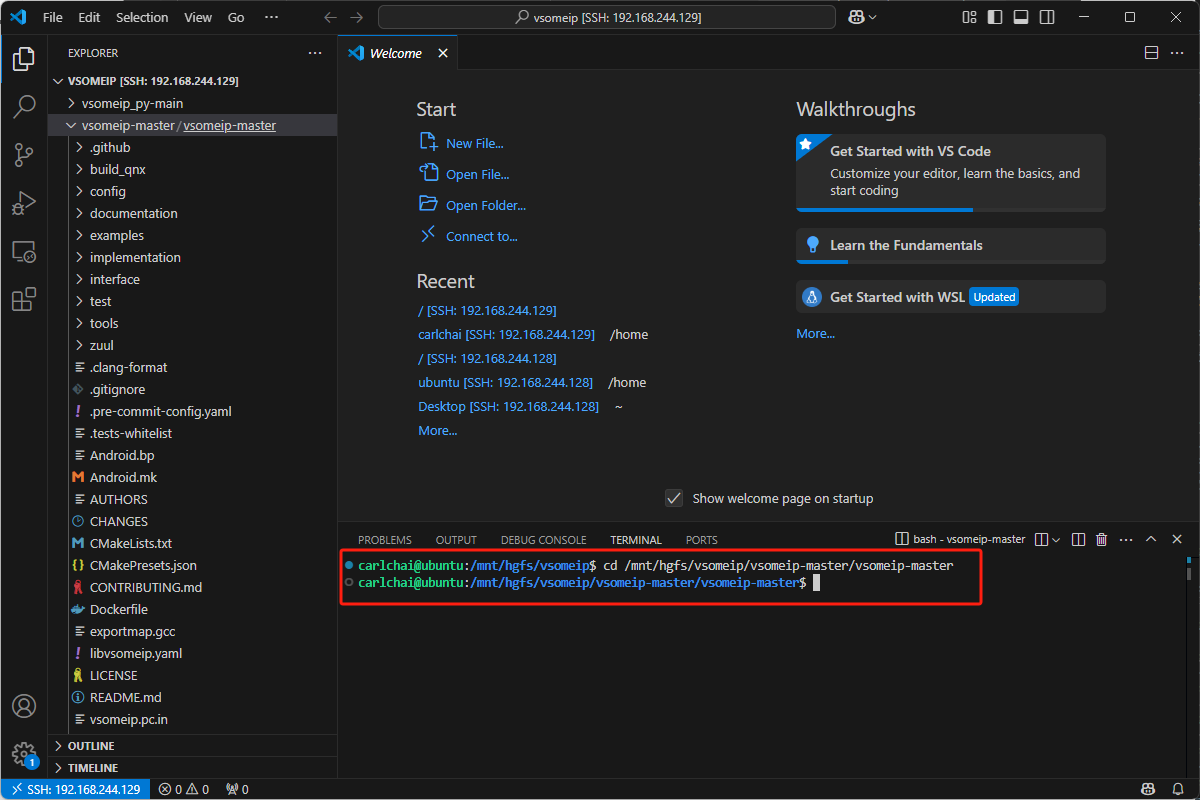Go back using the title bar arrow

[x=331, y=17]
